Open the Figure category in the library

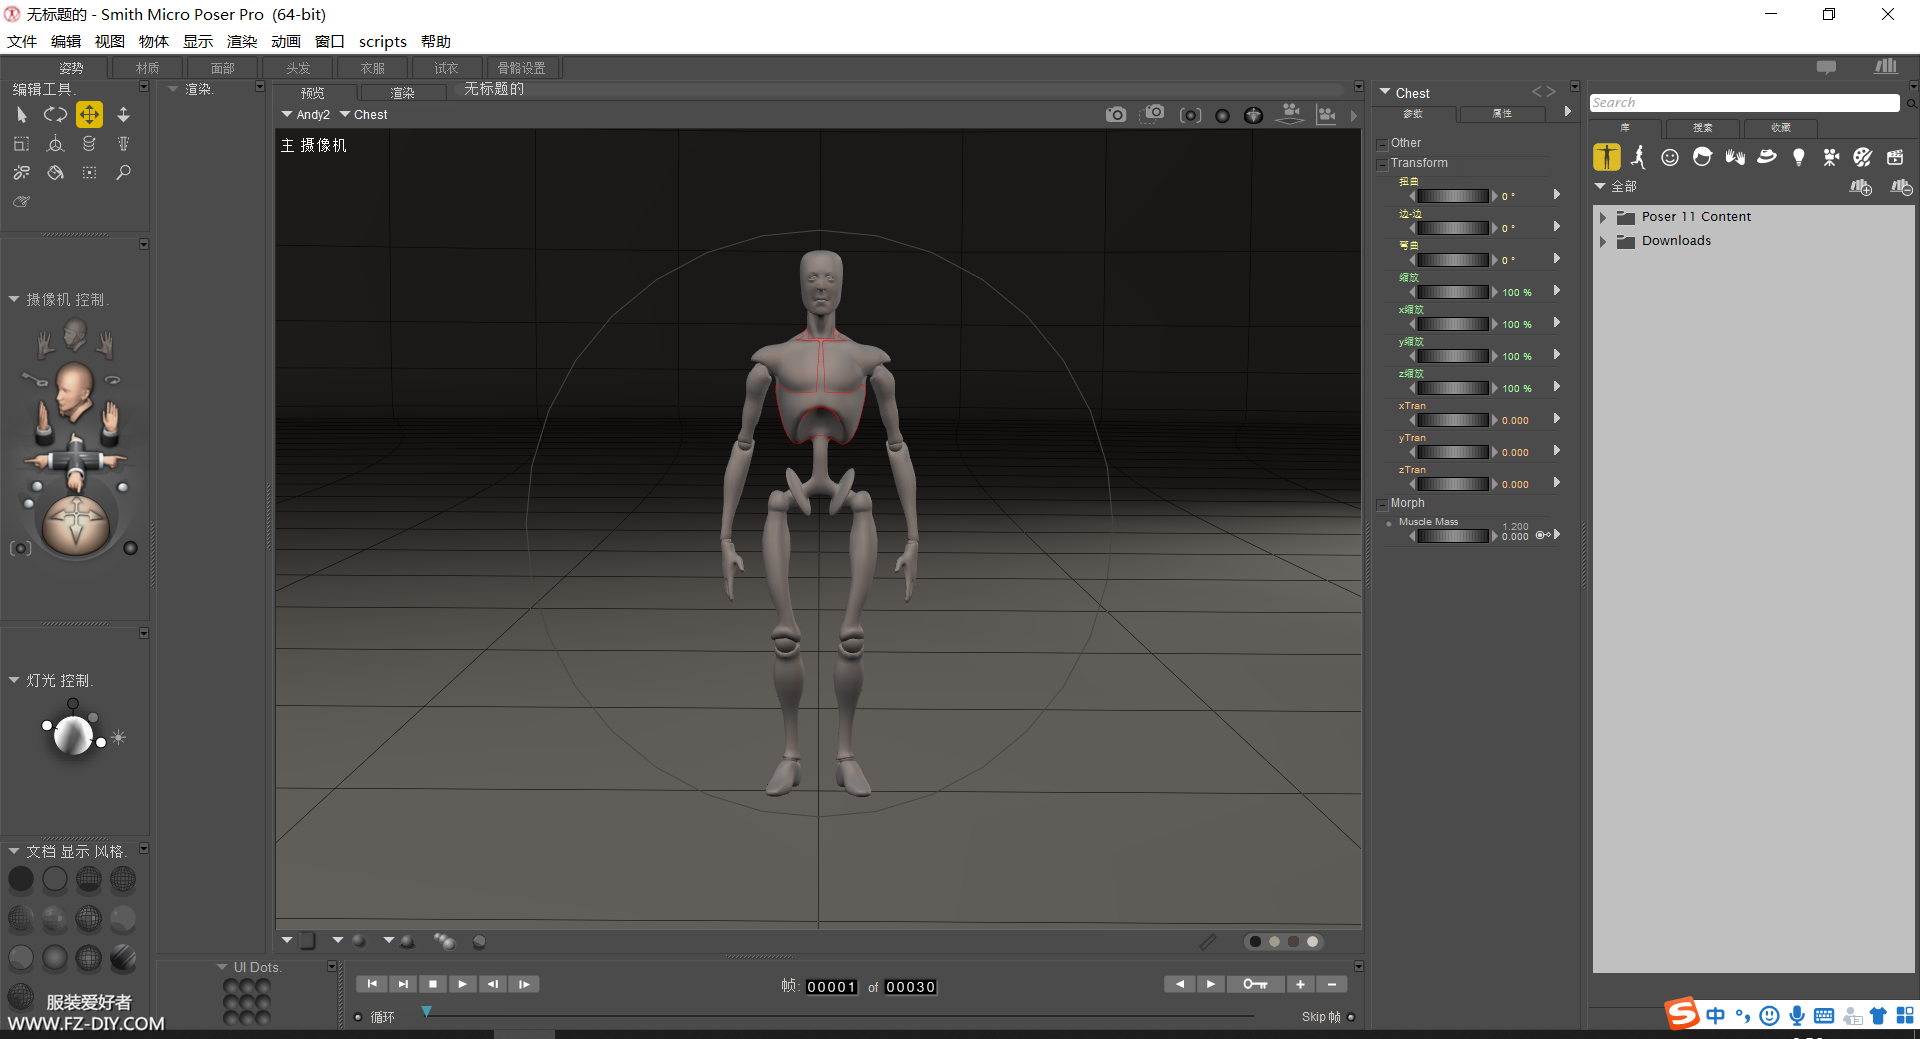1606,157
